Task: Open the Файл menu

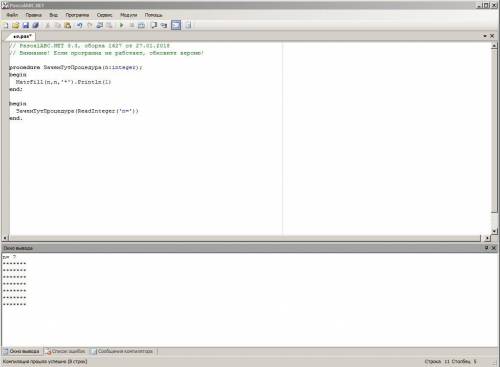Action: [x=12, y=15]
